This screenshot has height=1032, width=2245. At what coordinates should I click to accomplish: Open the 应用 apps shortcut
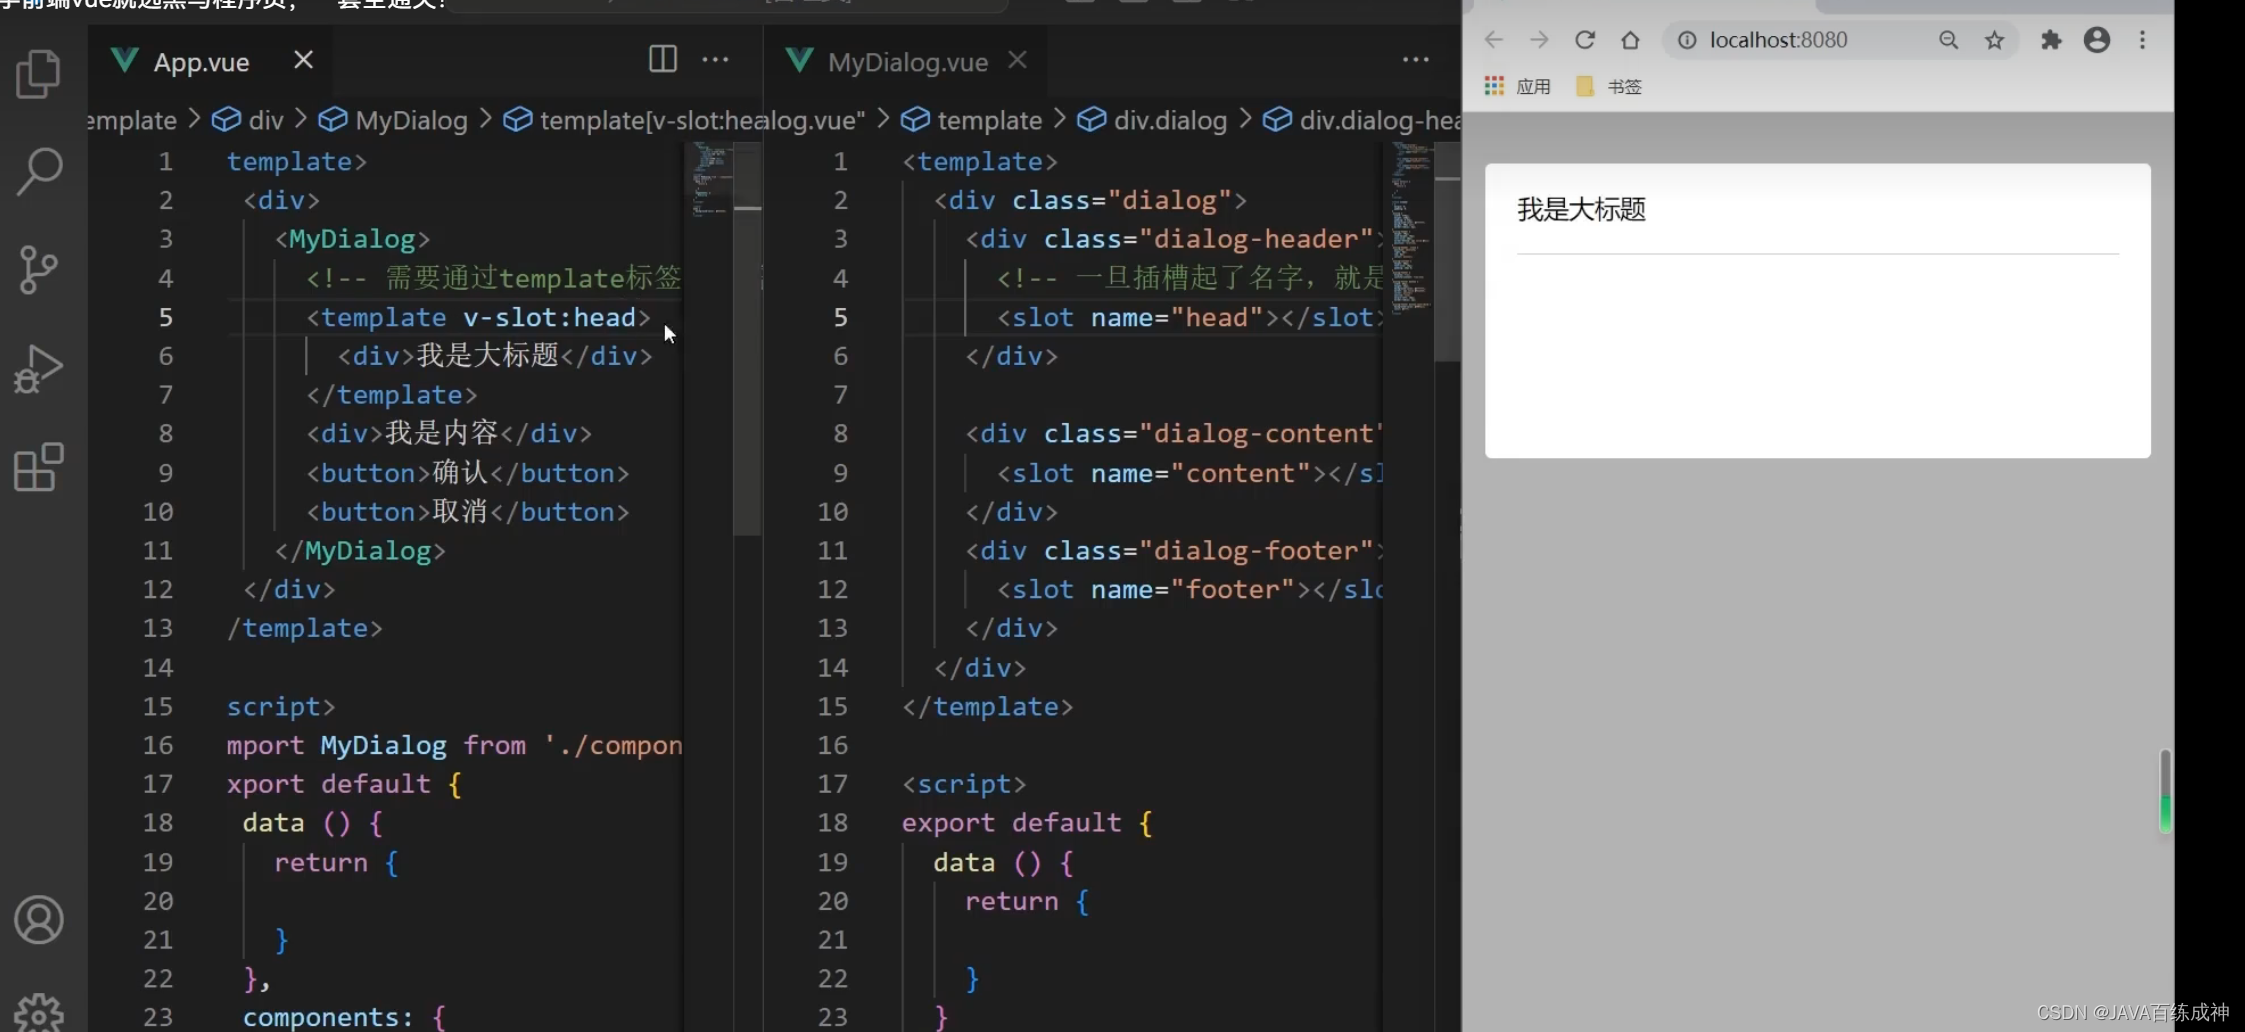[x=1517, y=86]
